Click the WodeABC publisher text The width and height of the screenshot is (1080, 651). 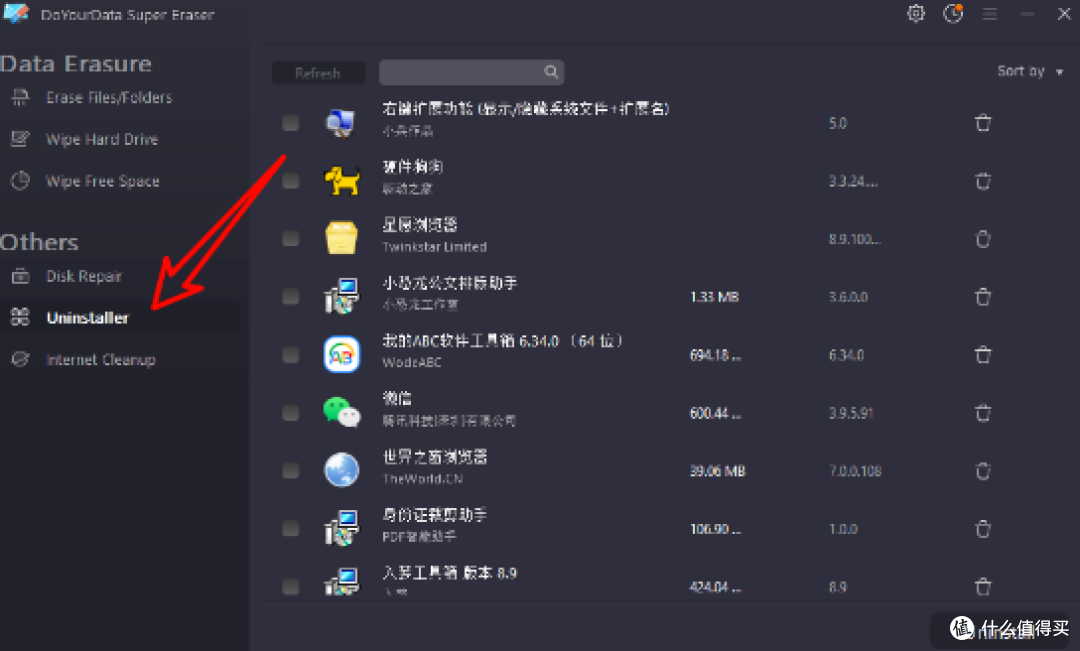click(412, 362)
